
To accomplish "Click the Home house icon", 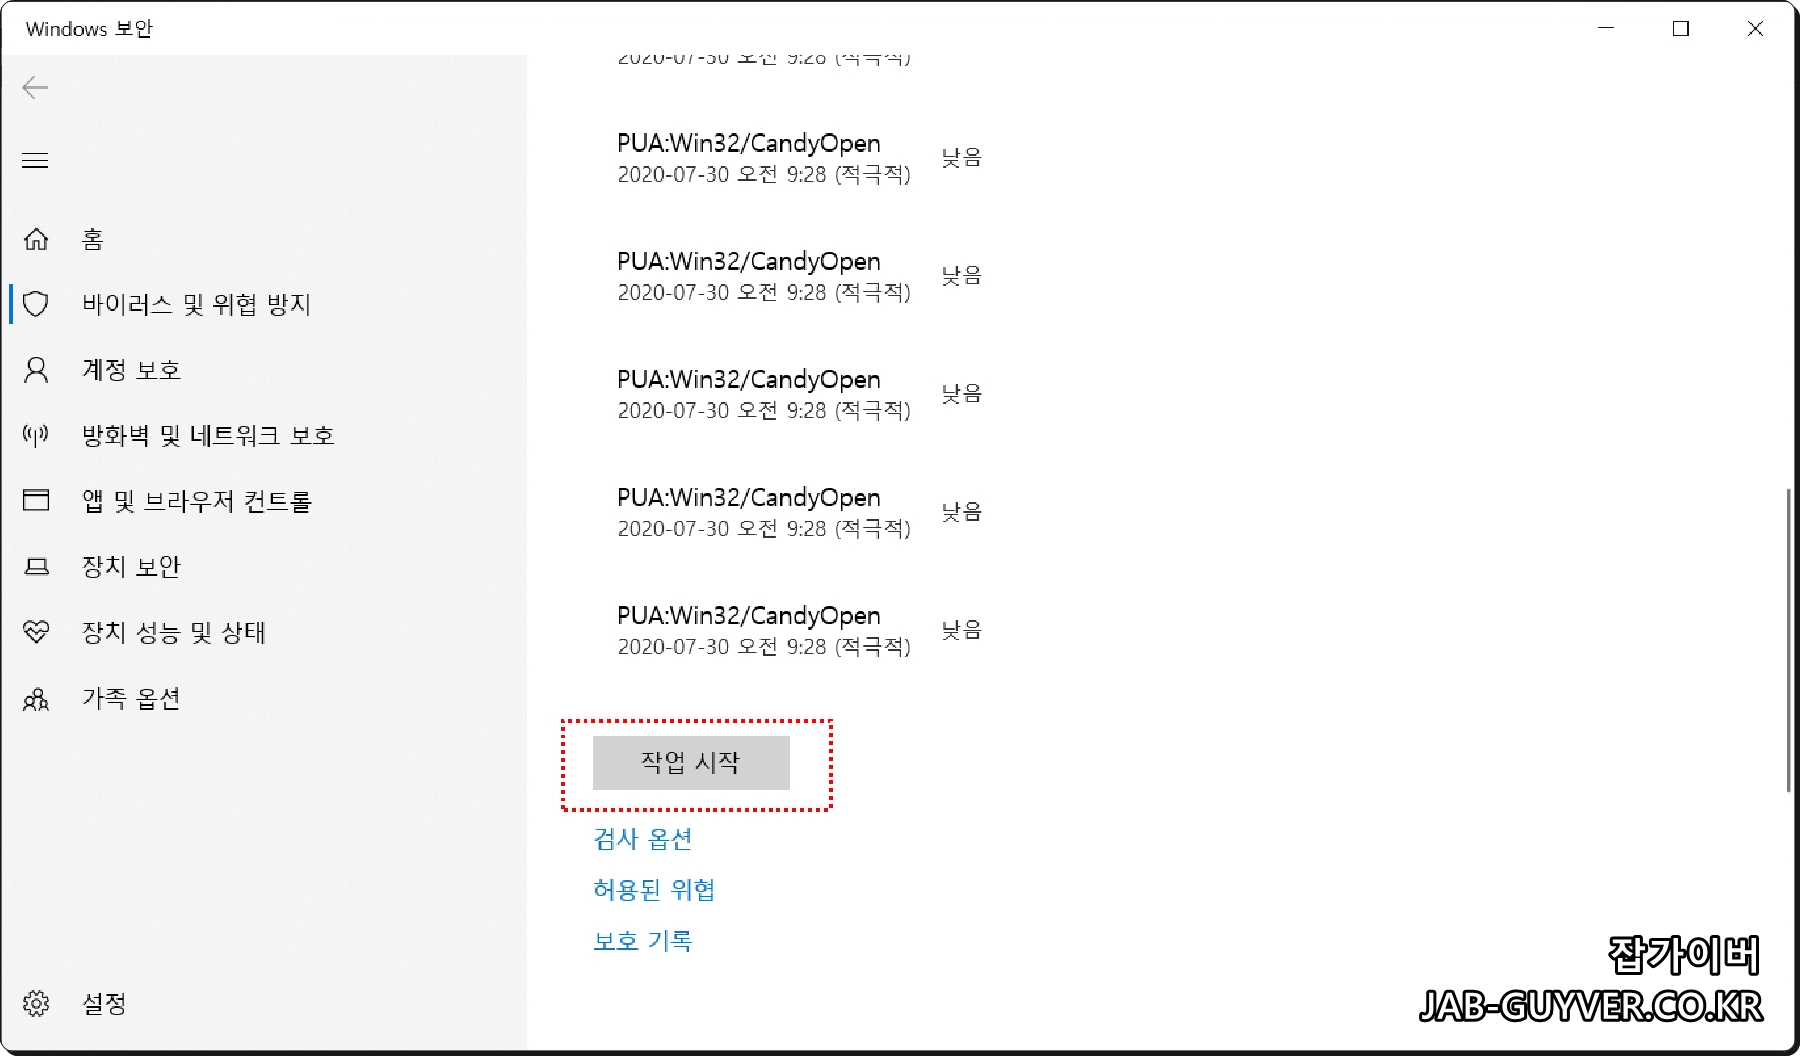I will (x=36, y=239).
